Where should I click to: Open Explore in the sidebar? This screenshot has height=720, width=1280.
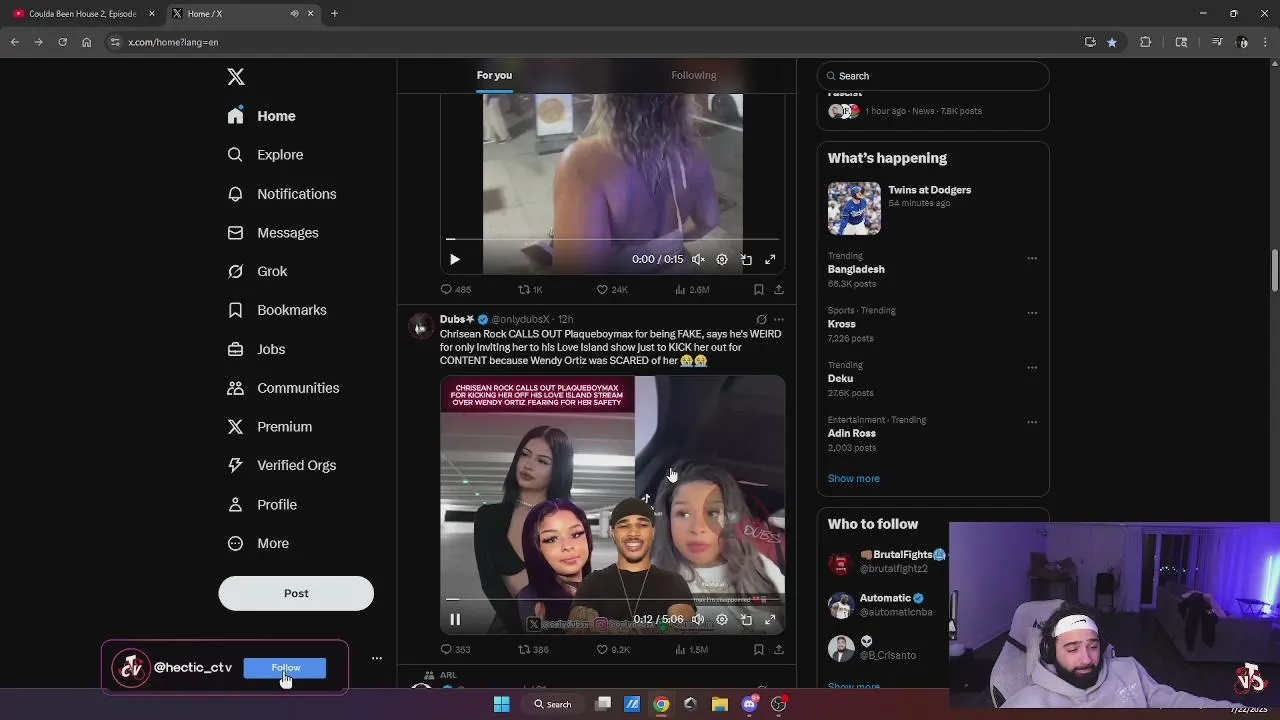(265, 155)
